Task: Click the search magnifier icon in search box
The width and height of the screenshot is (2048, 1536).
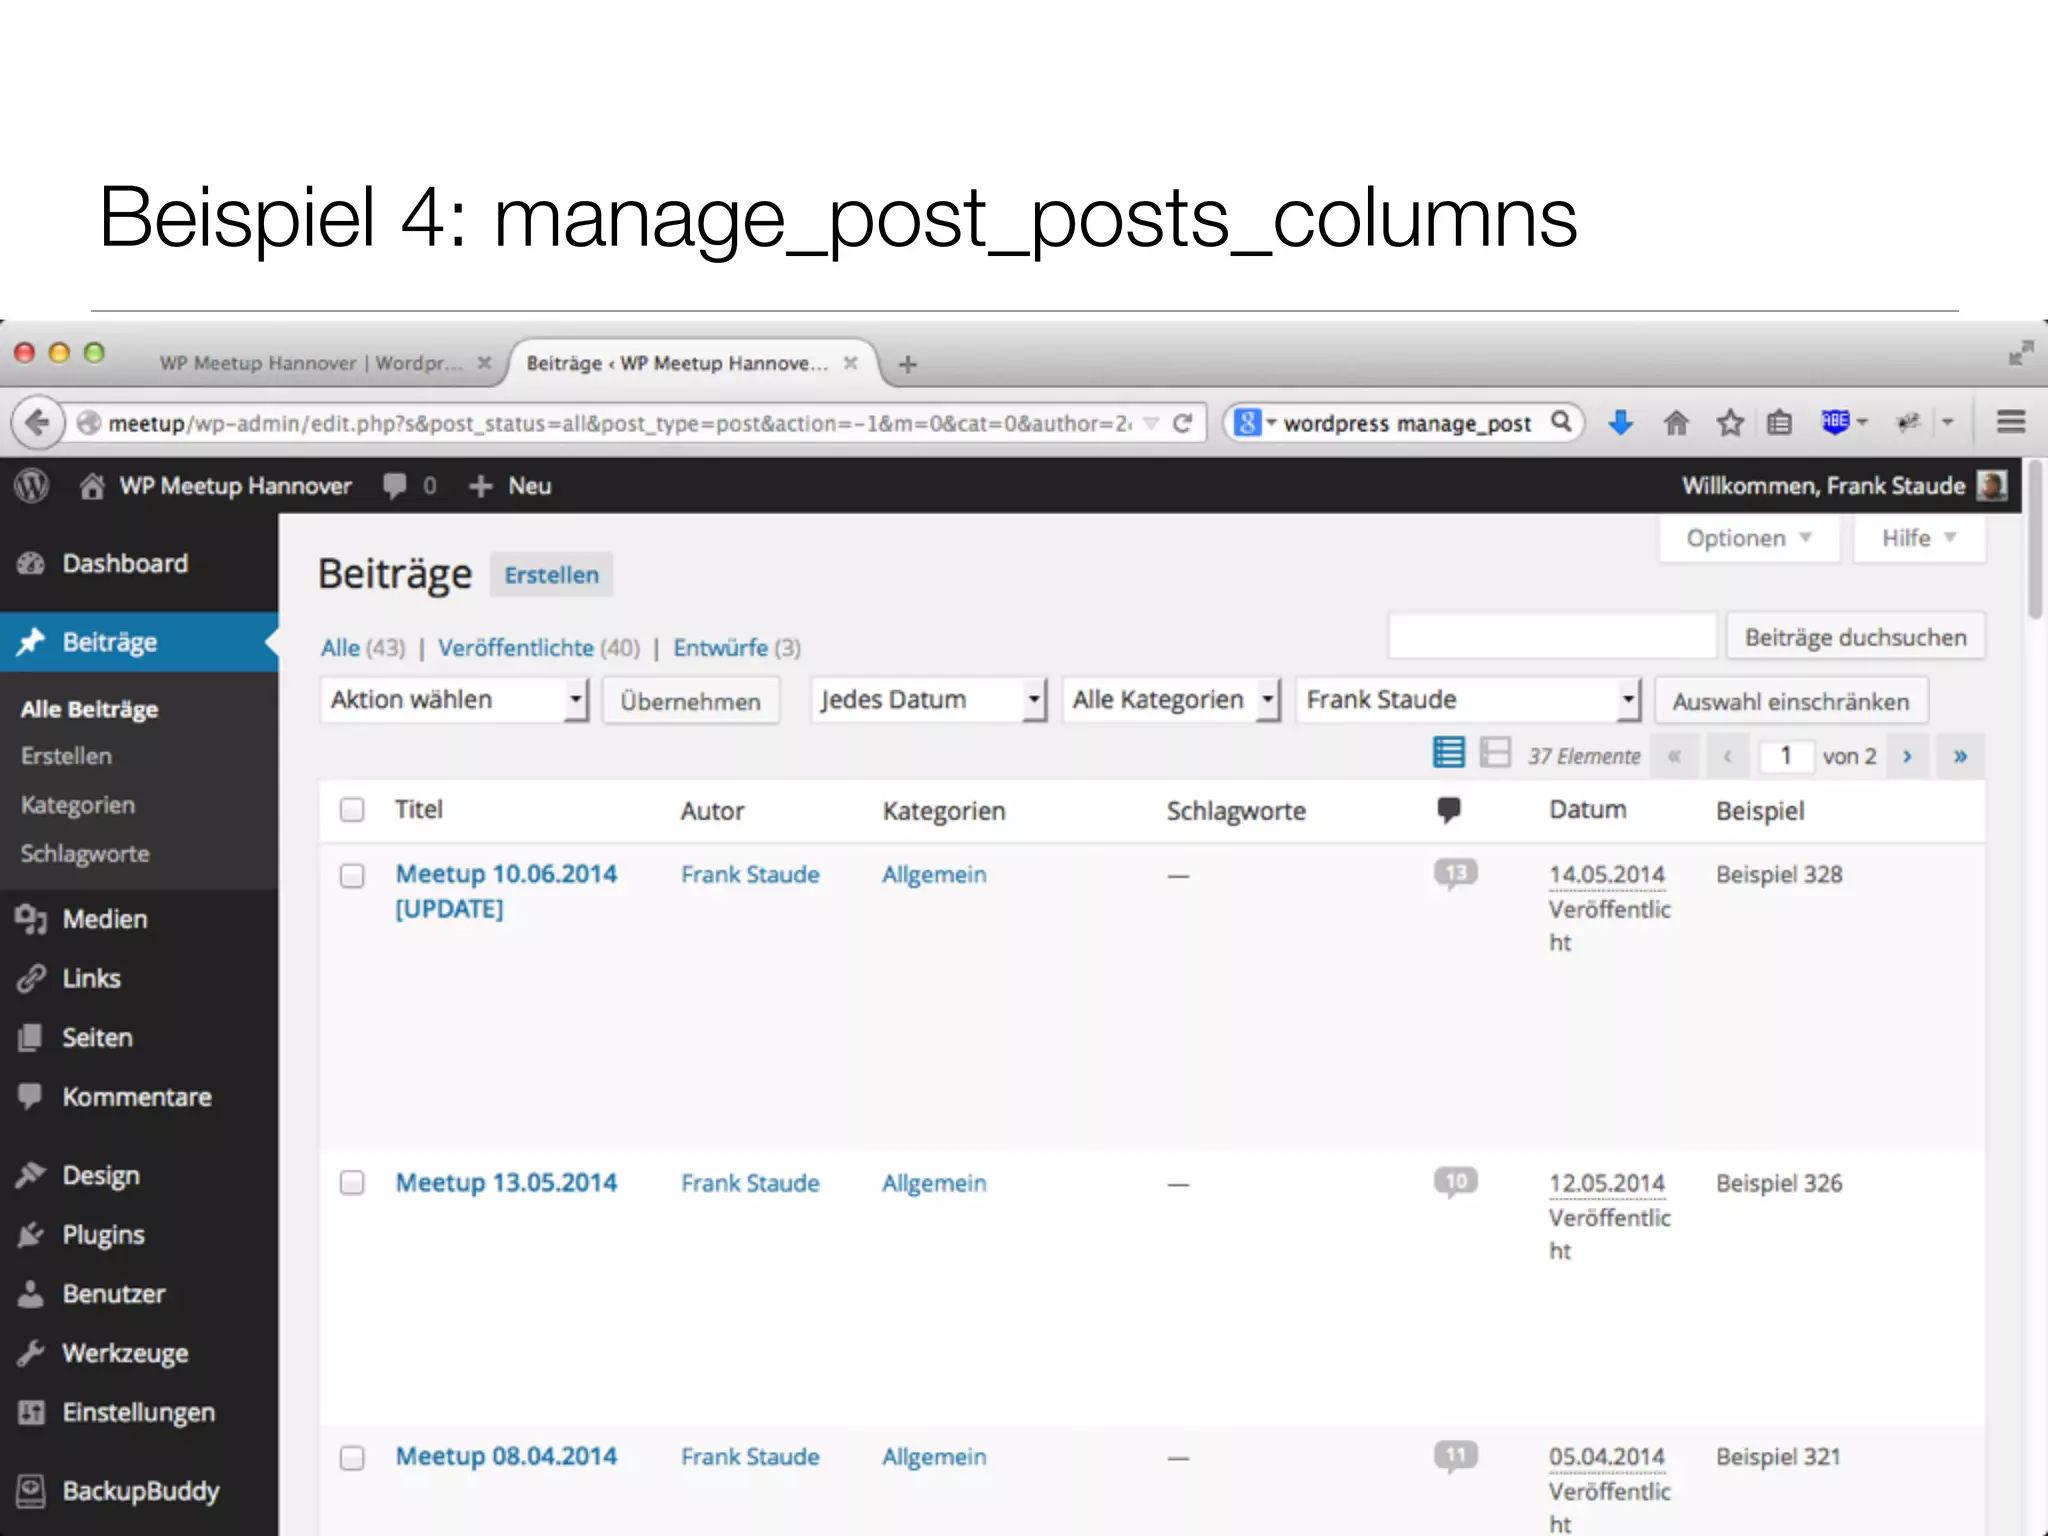Action: (x=1561, y=422)
